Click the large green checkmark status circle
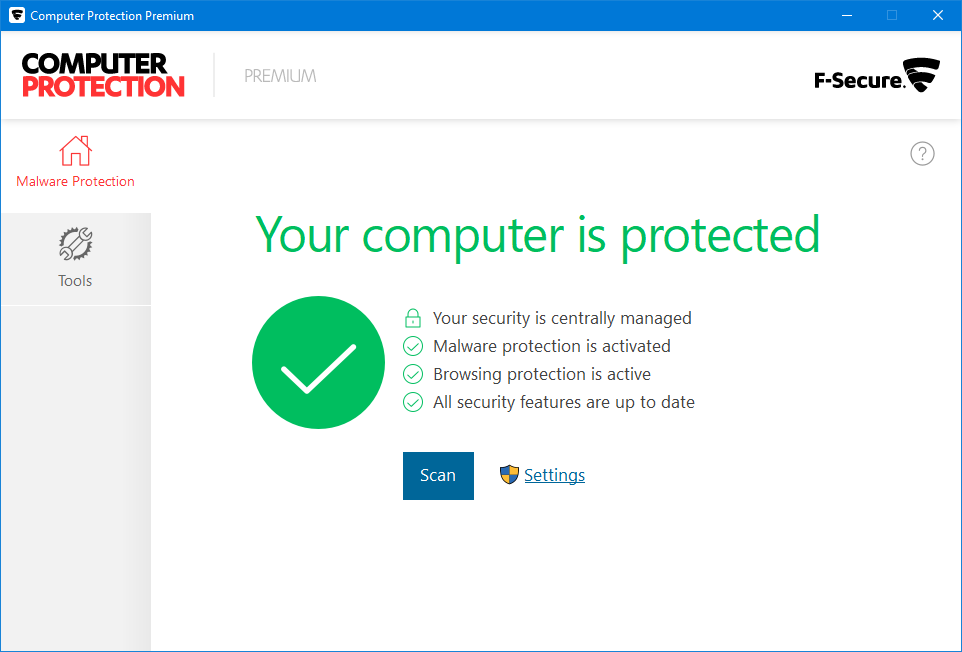Image resolution: width=962 pixels, height=652 pixels. (x=318, y=362)
